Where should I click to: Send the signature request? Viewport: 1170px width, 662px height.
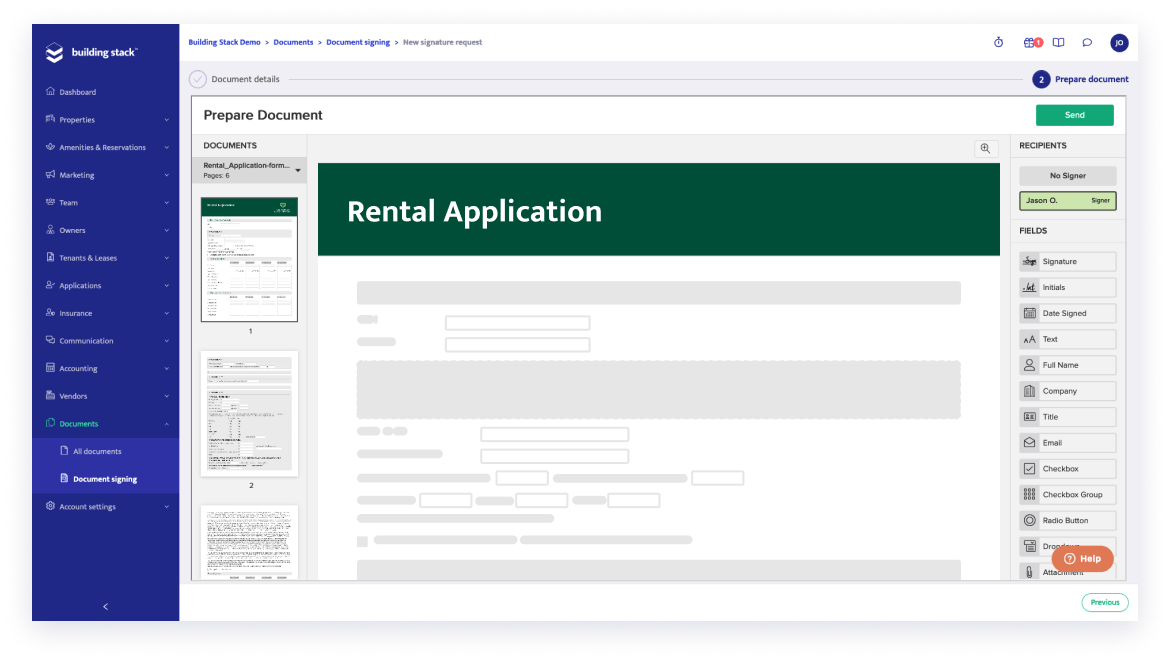click(1075, 115)
